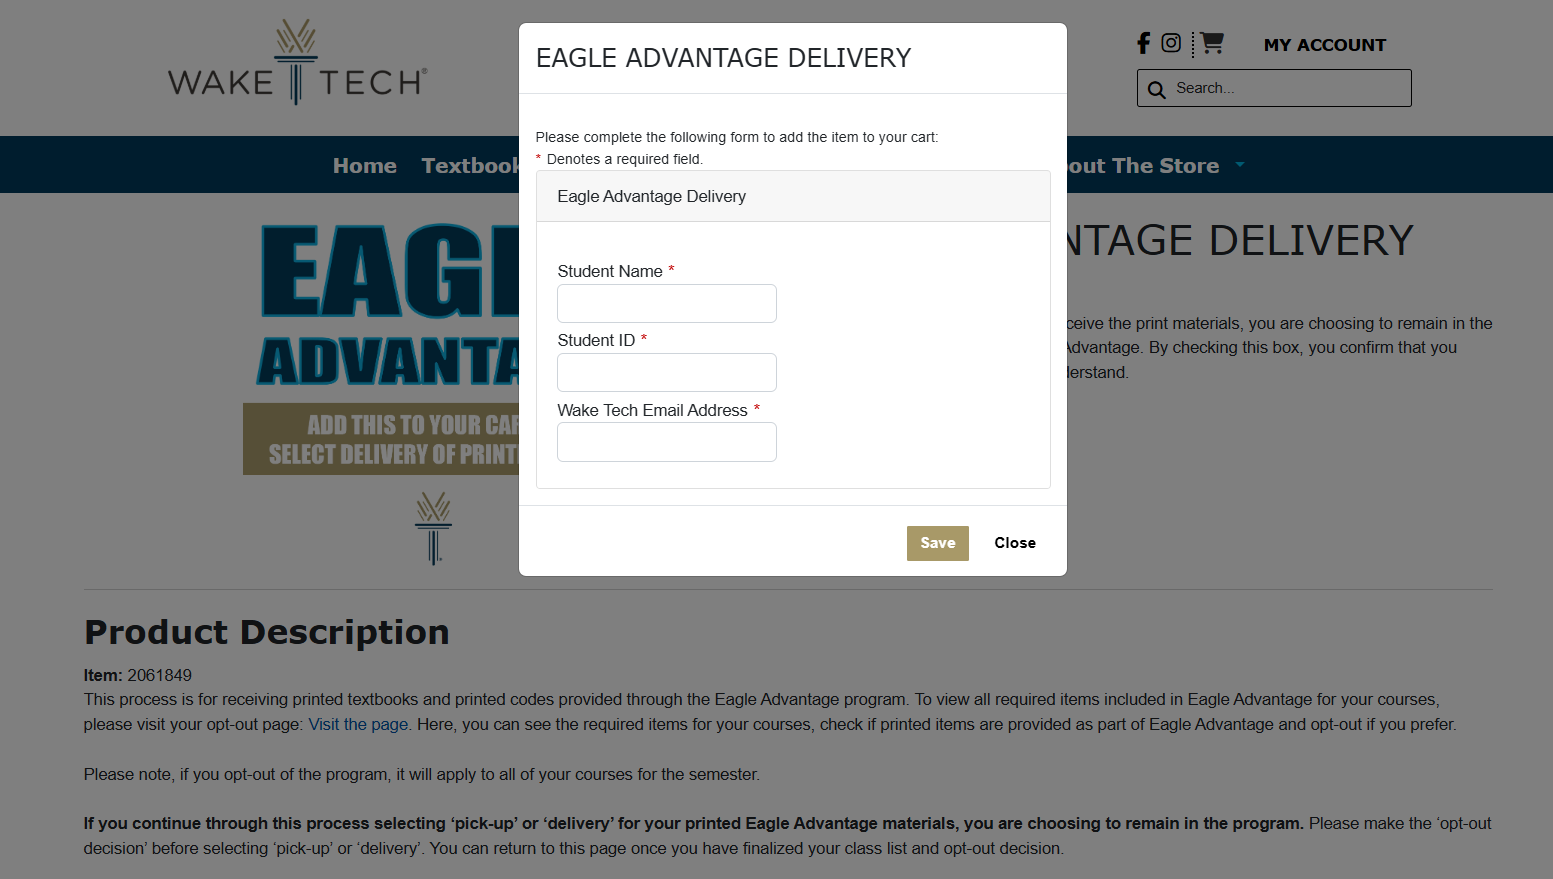Click the Product Description heading
Image resolution: width=1553 pixels, height=879 pixels.
click(266, 632)
